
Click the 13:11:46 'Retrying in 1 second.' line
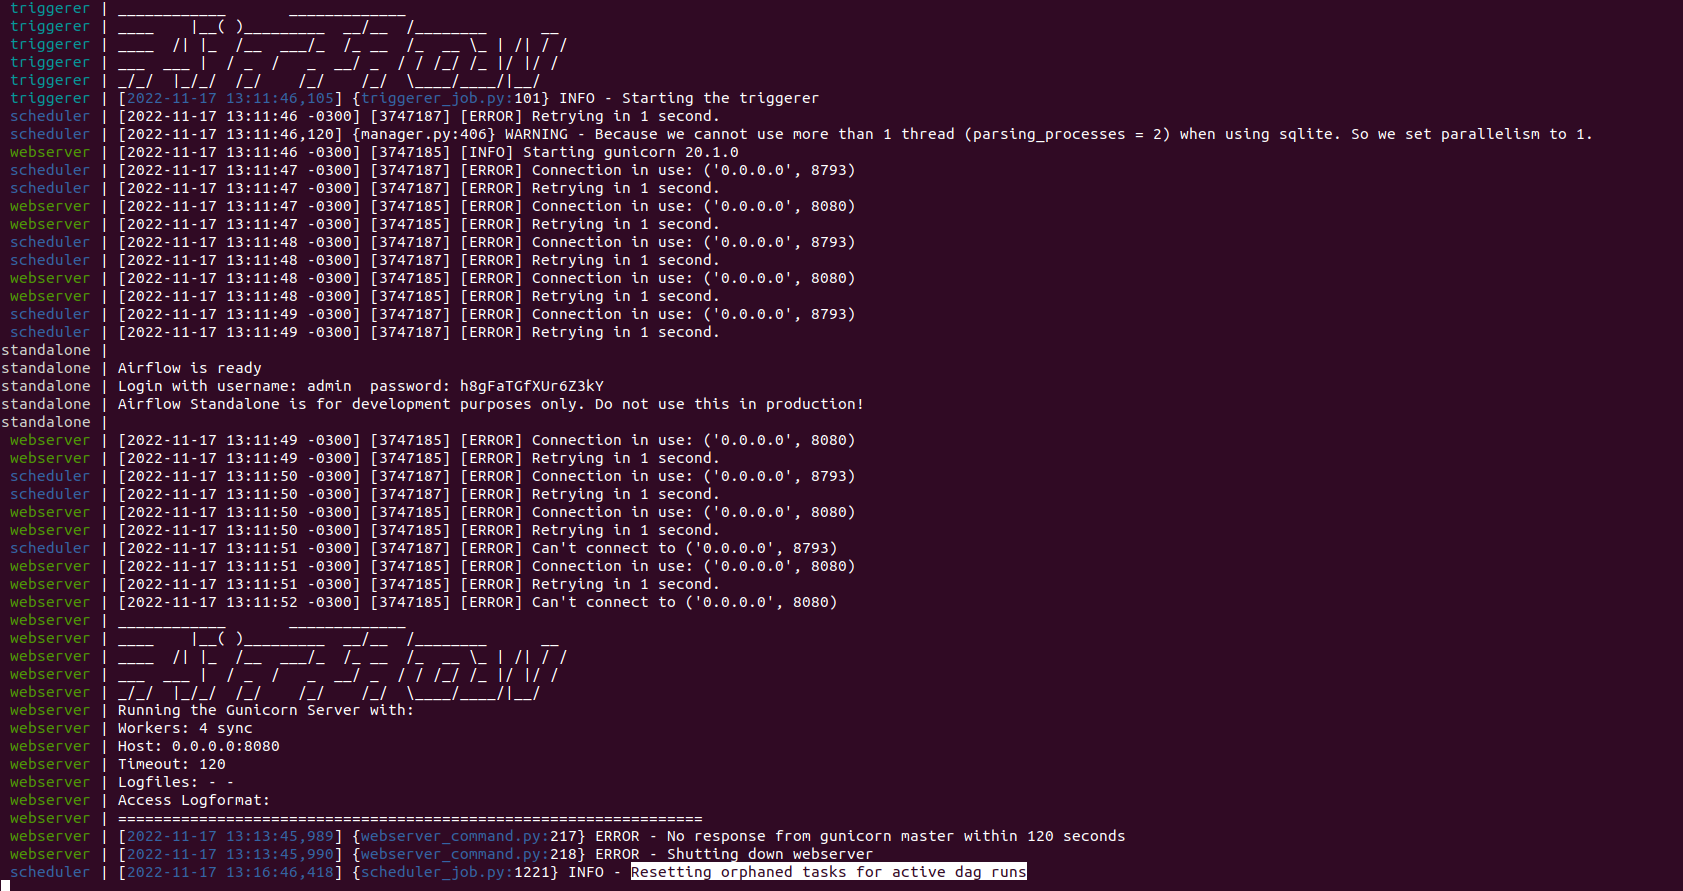418,116
